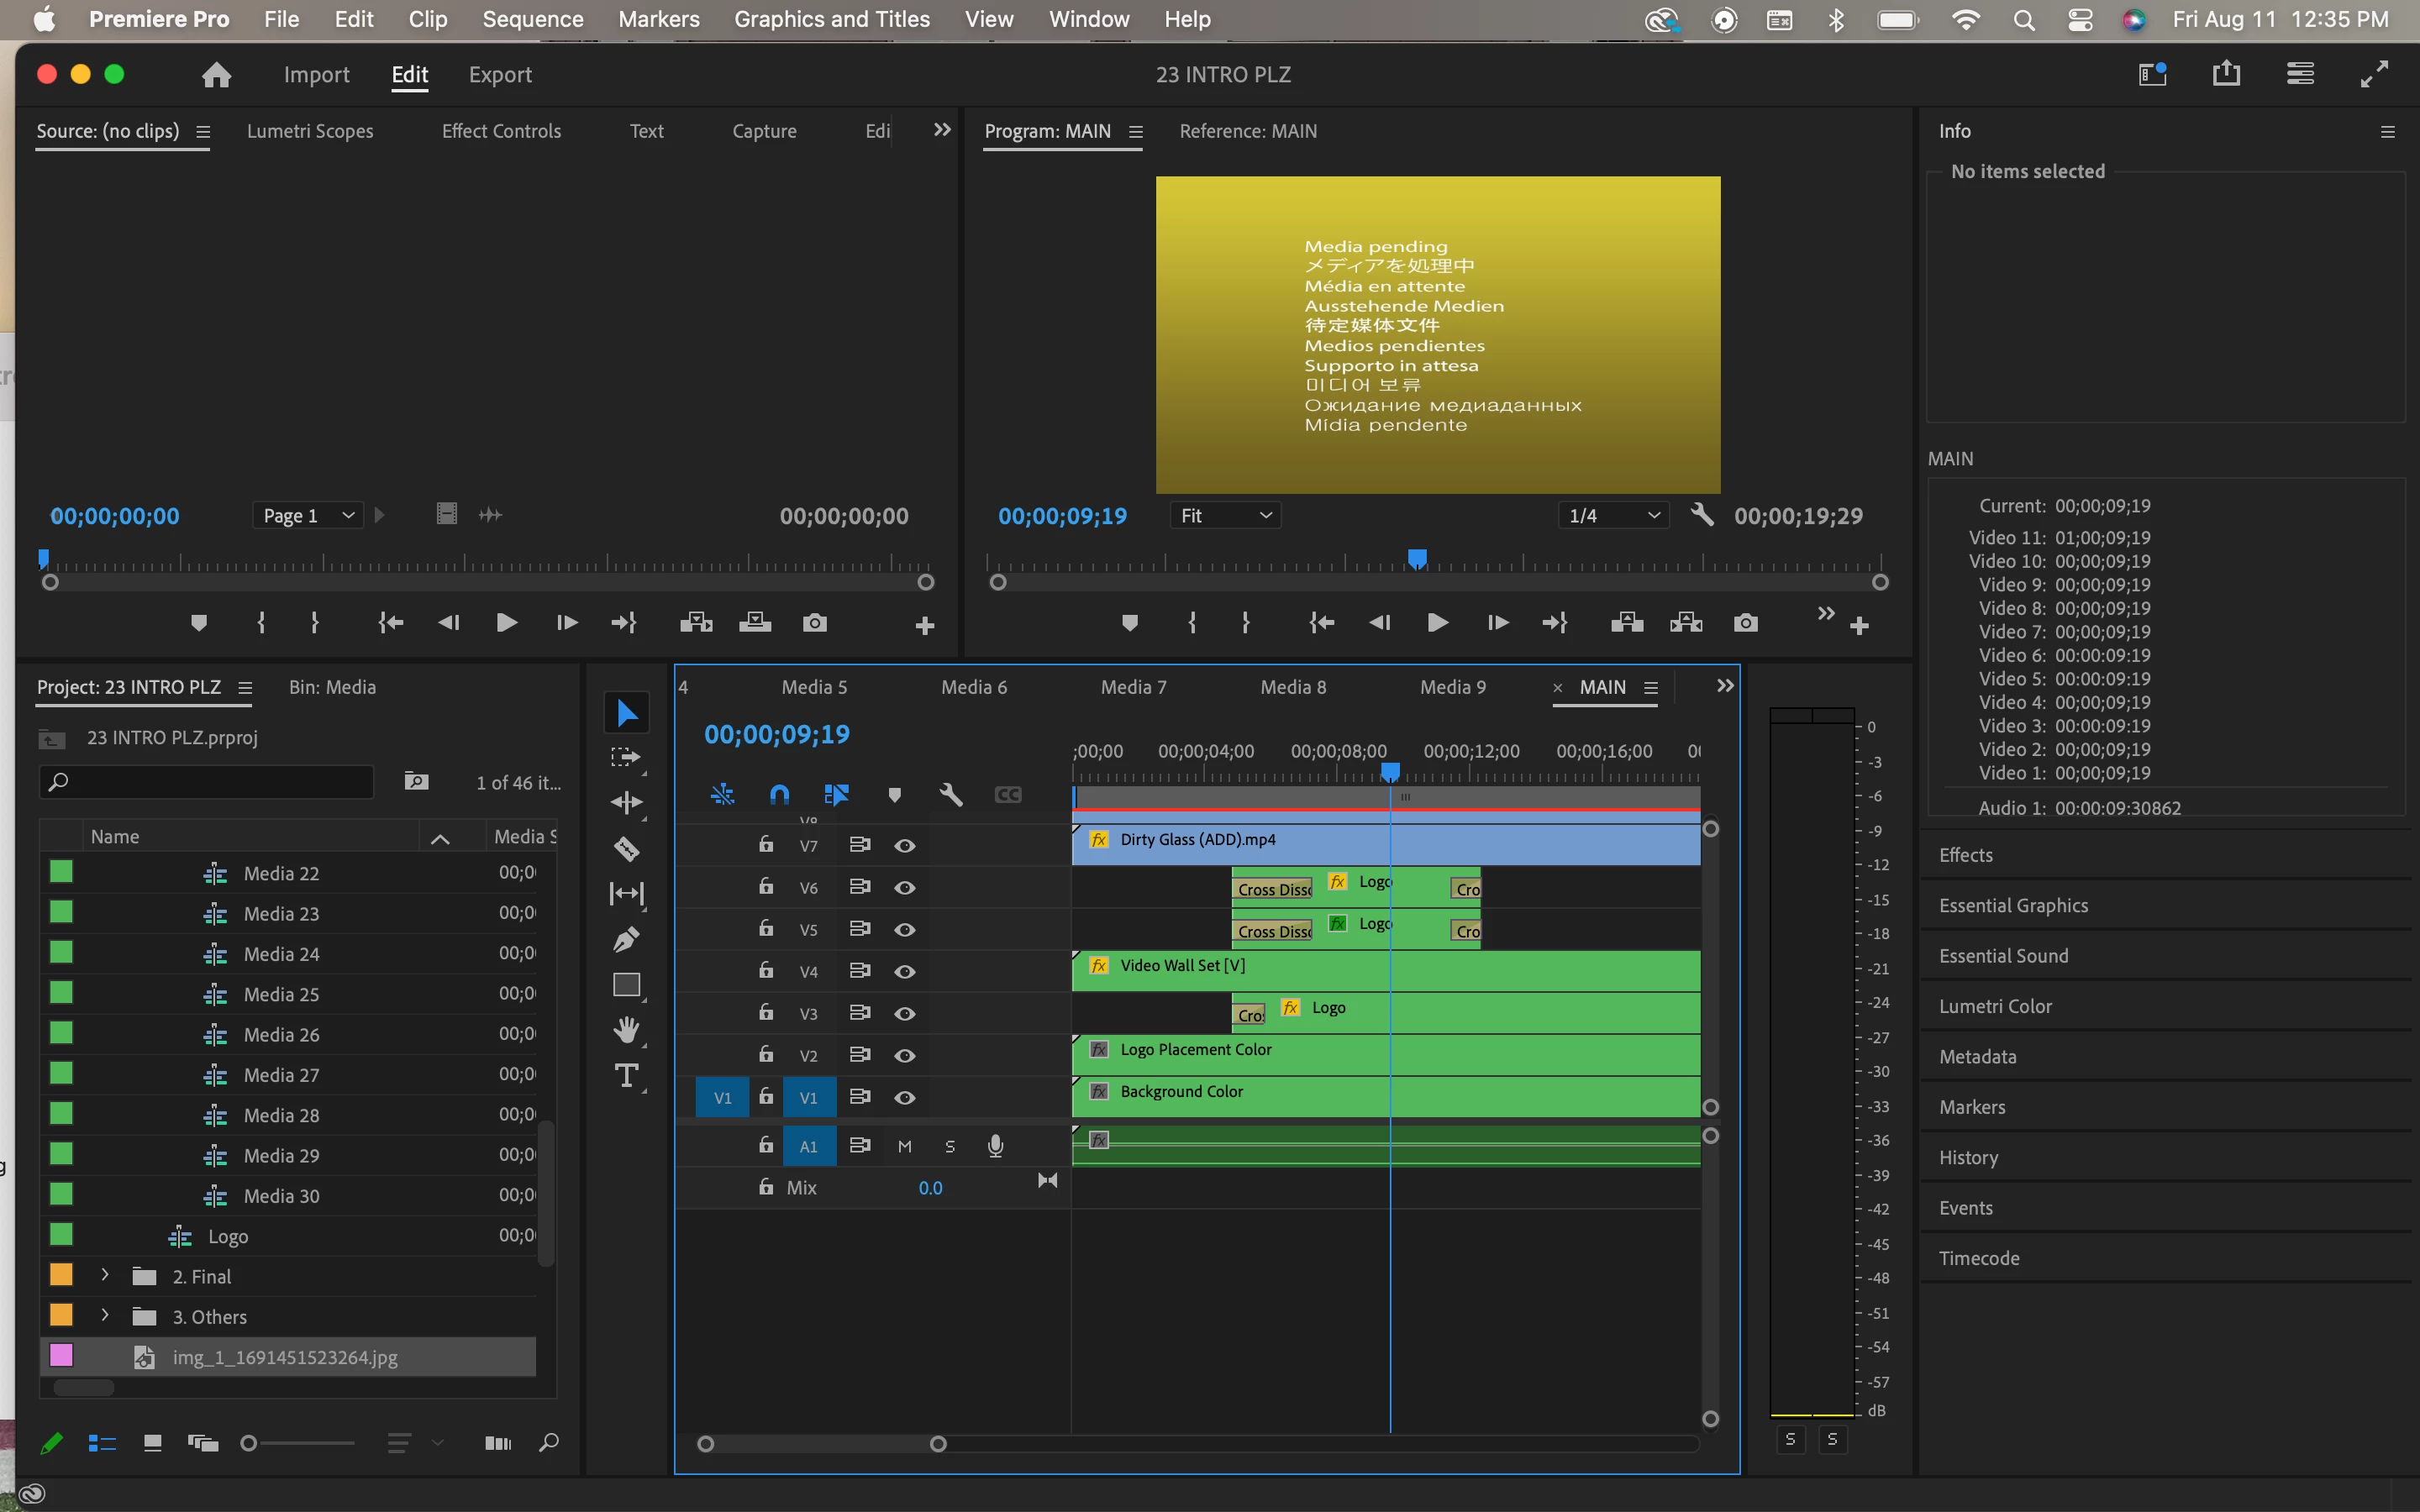
Task: Select the Razor tool
Action: [x=626, y=849]
